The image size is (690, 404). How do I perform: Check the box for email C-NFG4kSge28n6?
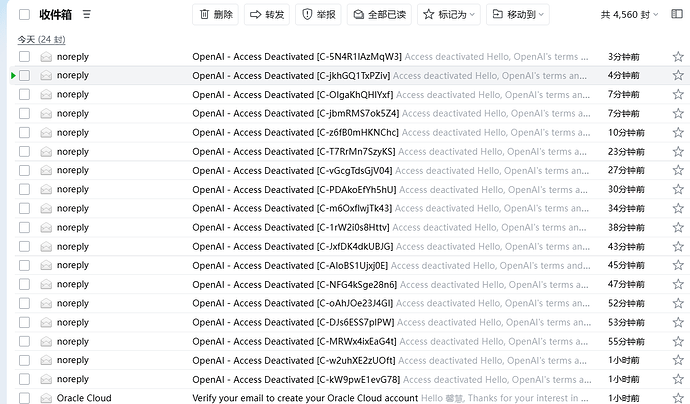point(25,285)
